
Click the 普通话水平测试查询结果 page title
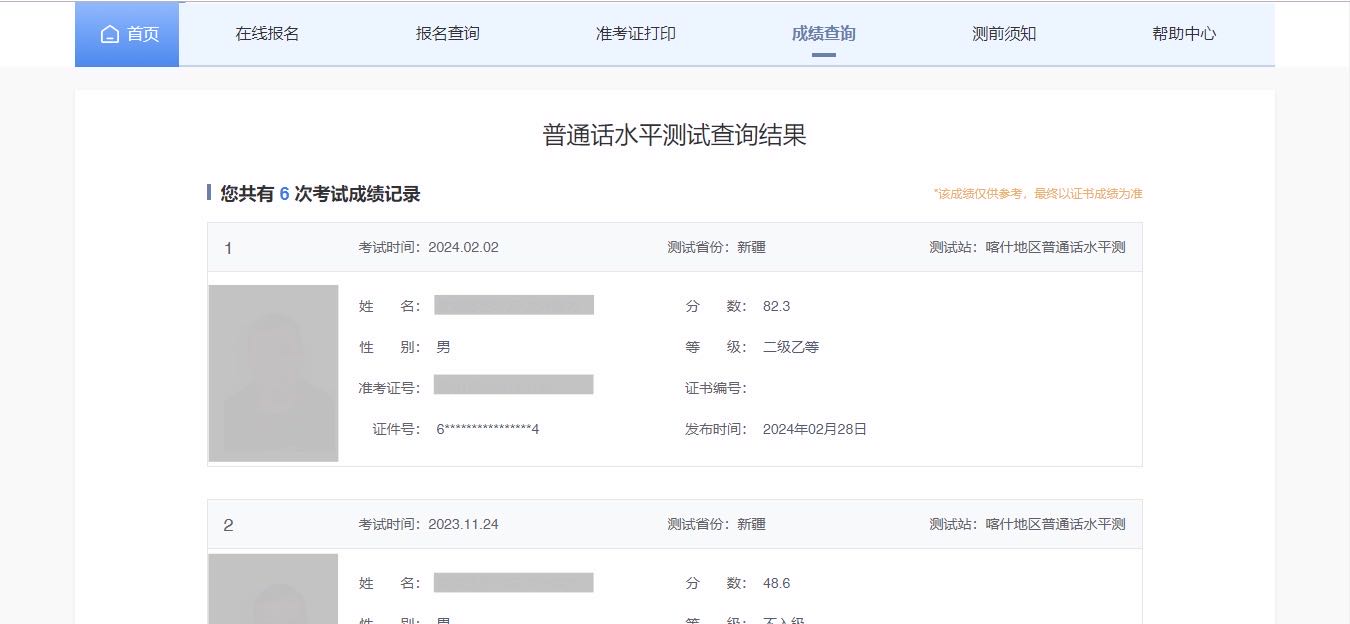tap(674, 136)
